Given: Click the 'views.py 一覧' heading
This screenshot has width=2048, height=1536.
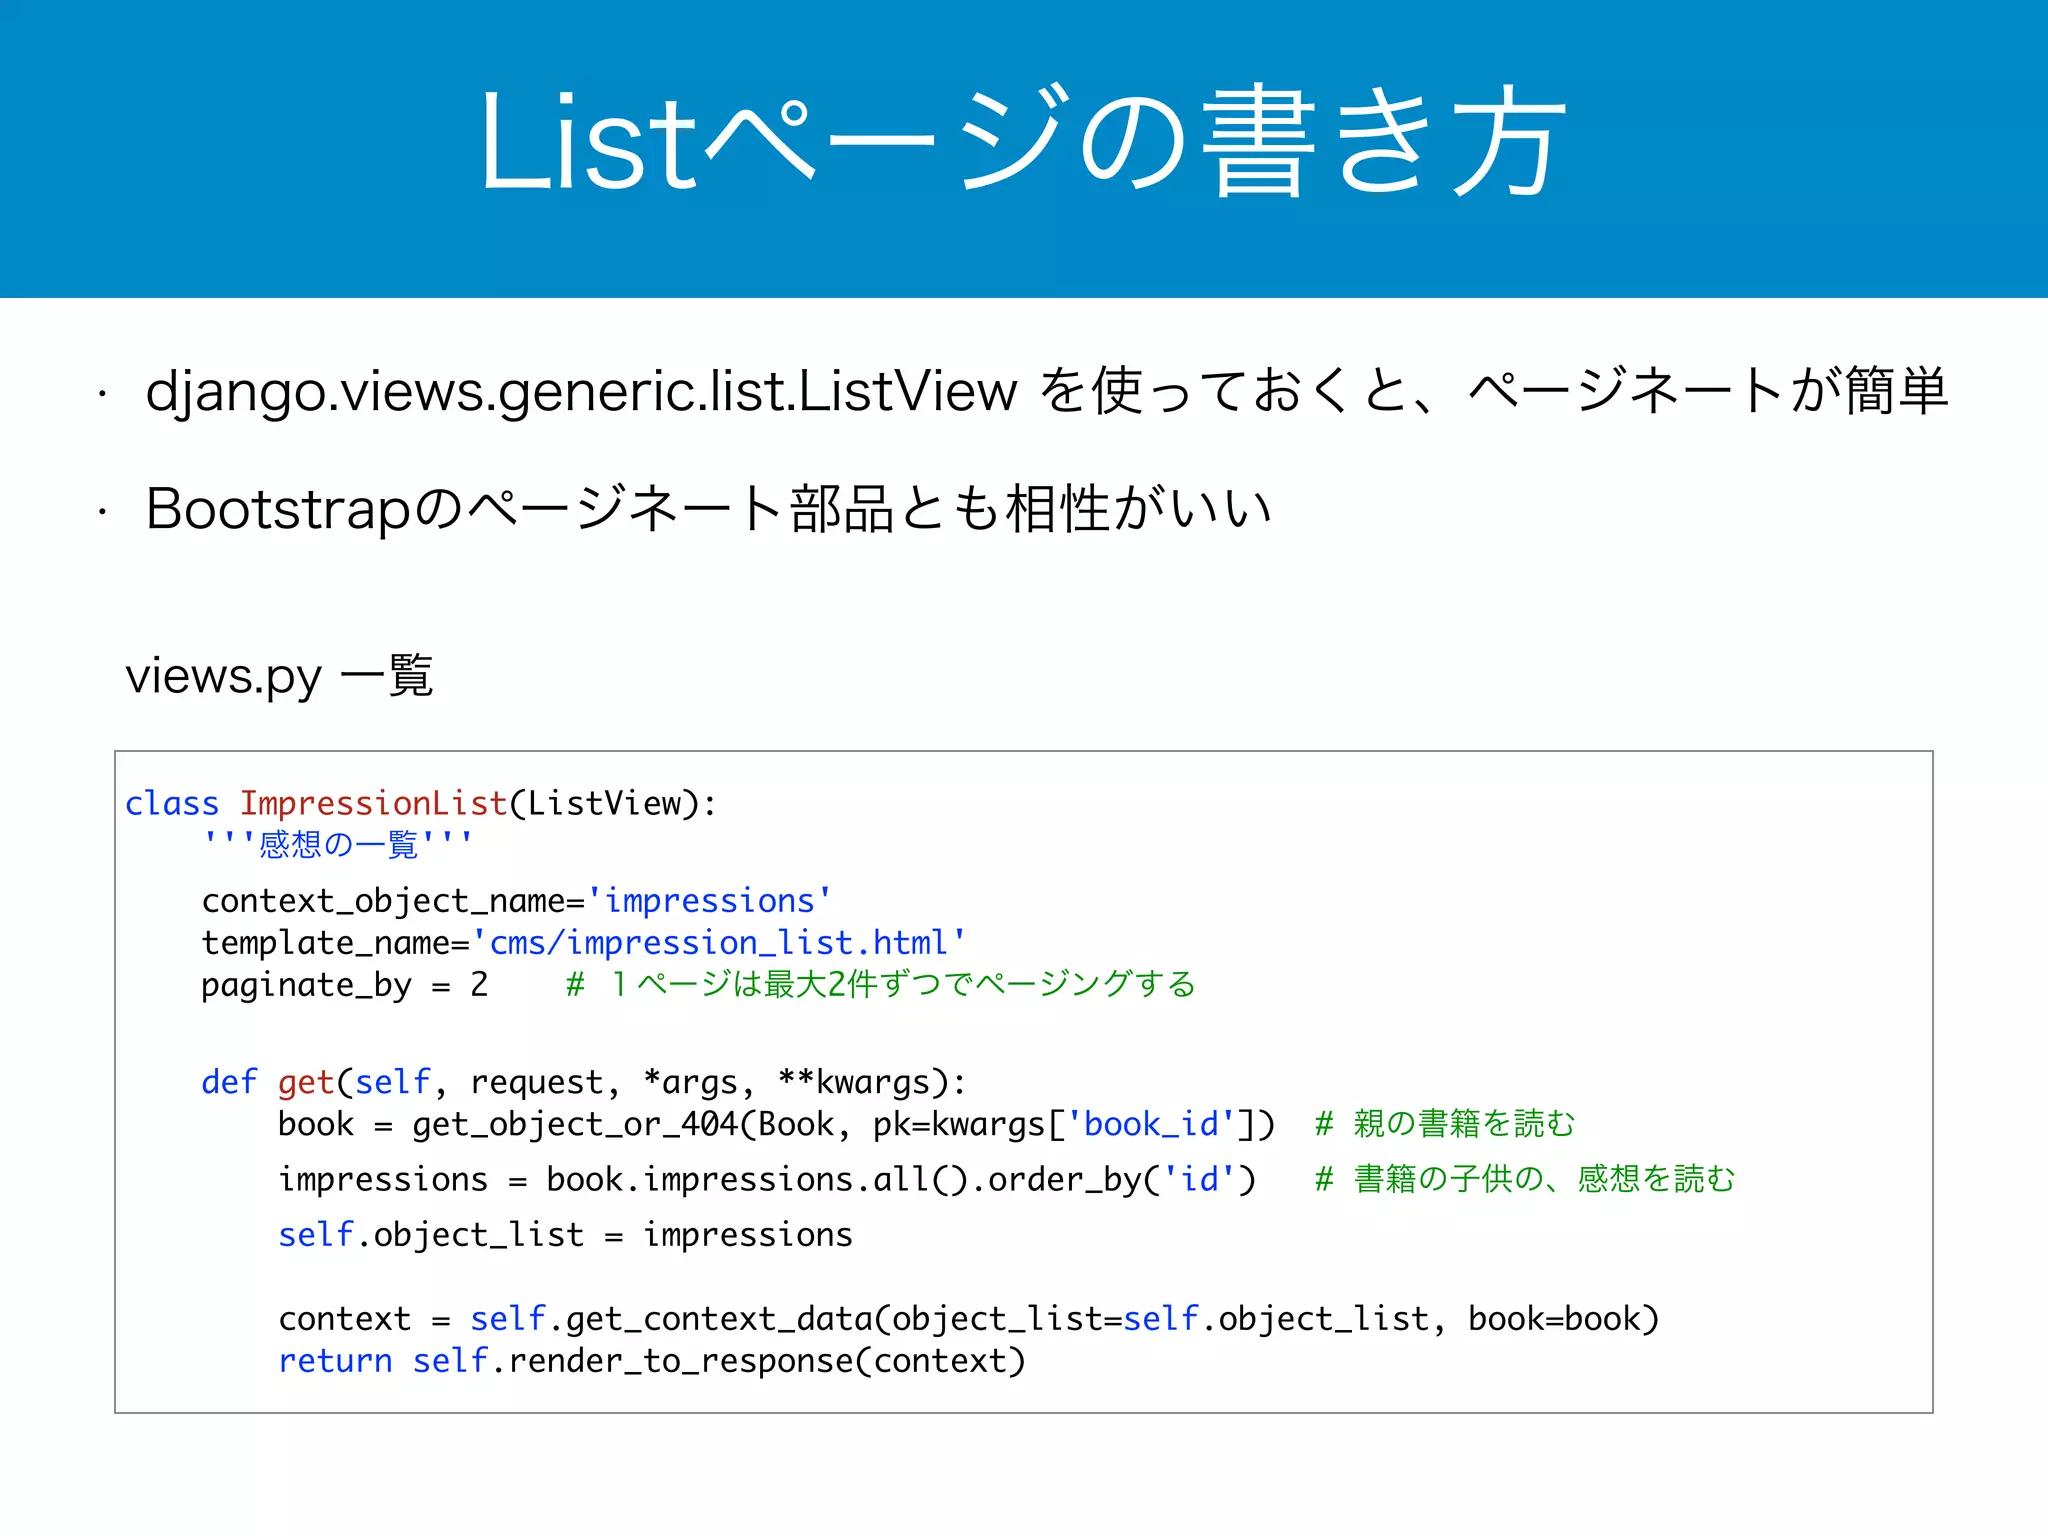Looking at the screenshot, I should (x=279, y=677).
